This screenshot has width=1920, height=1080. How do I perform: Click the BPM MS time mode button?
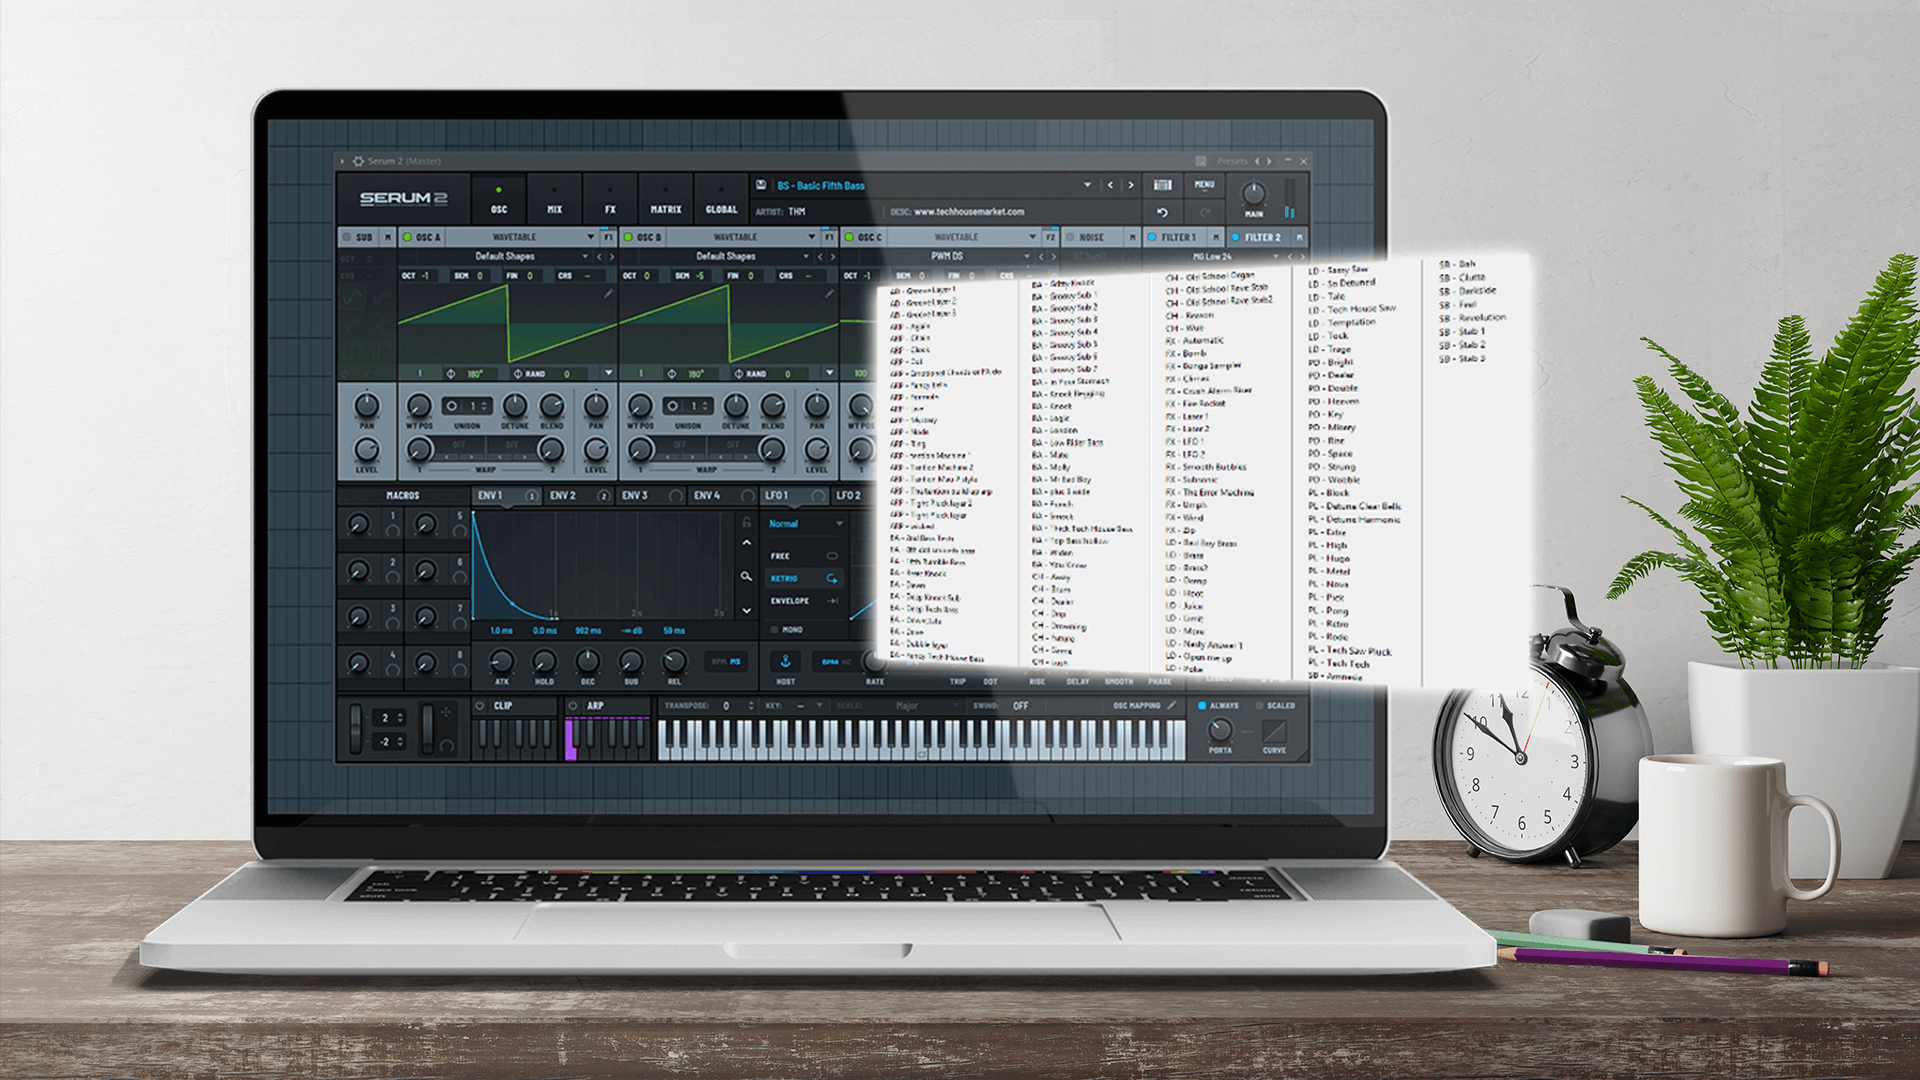click(727, 661)
